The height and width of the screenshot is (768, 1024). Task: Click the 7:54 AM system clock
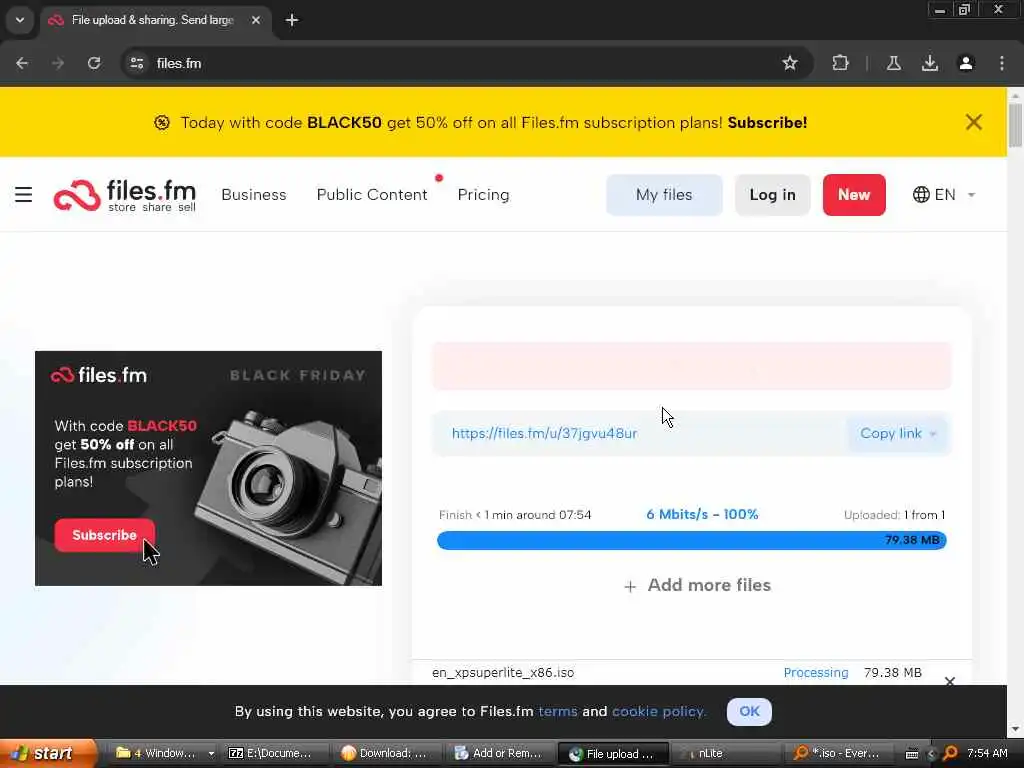987,754
